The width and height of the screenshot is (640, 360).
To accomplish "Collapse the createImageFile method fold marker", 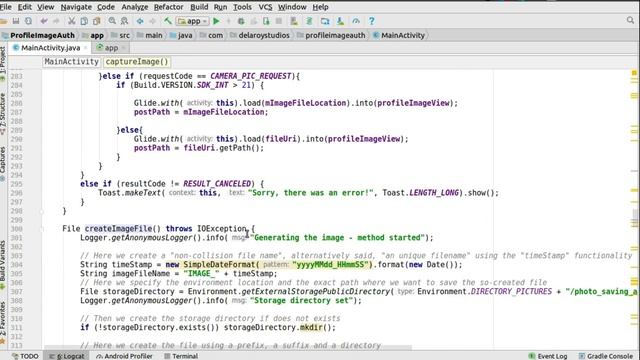I will [x=41, y=229].
